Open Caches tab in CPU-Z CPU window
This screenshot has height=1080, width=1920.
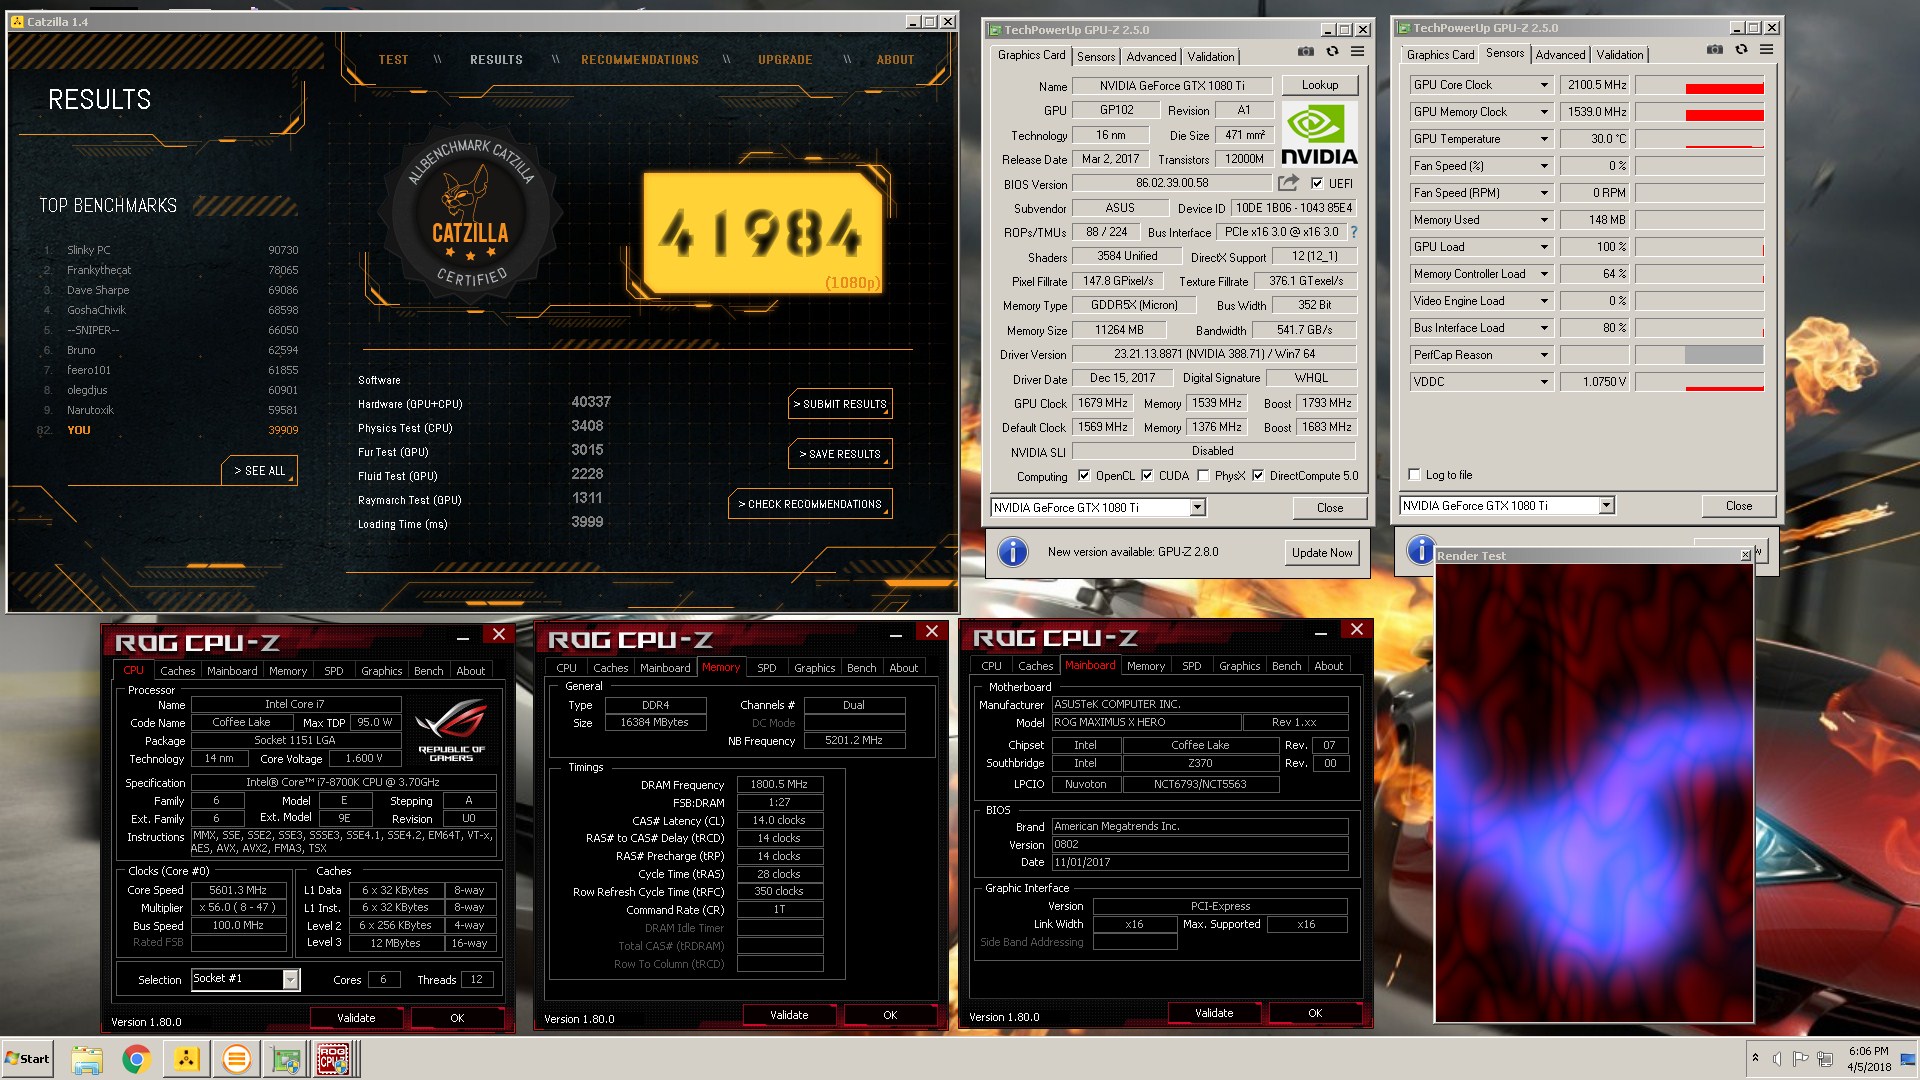[x=178, y=671]
